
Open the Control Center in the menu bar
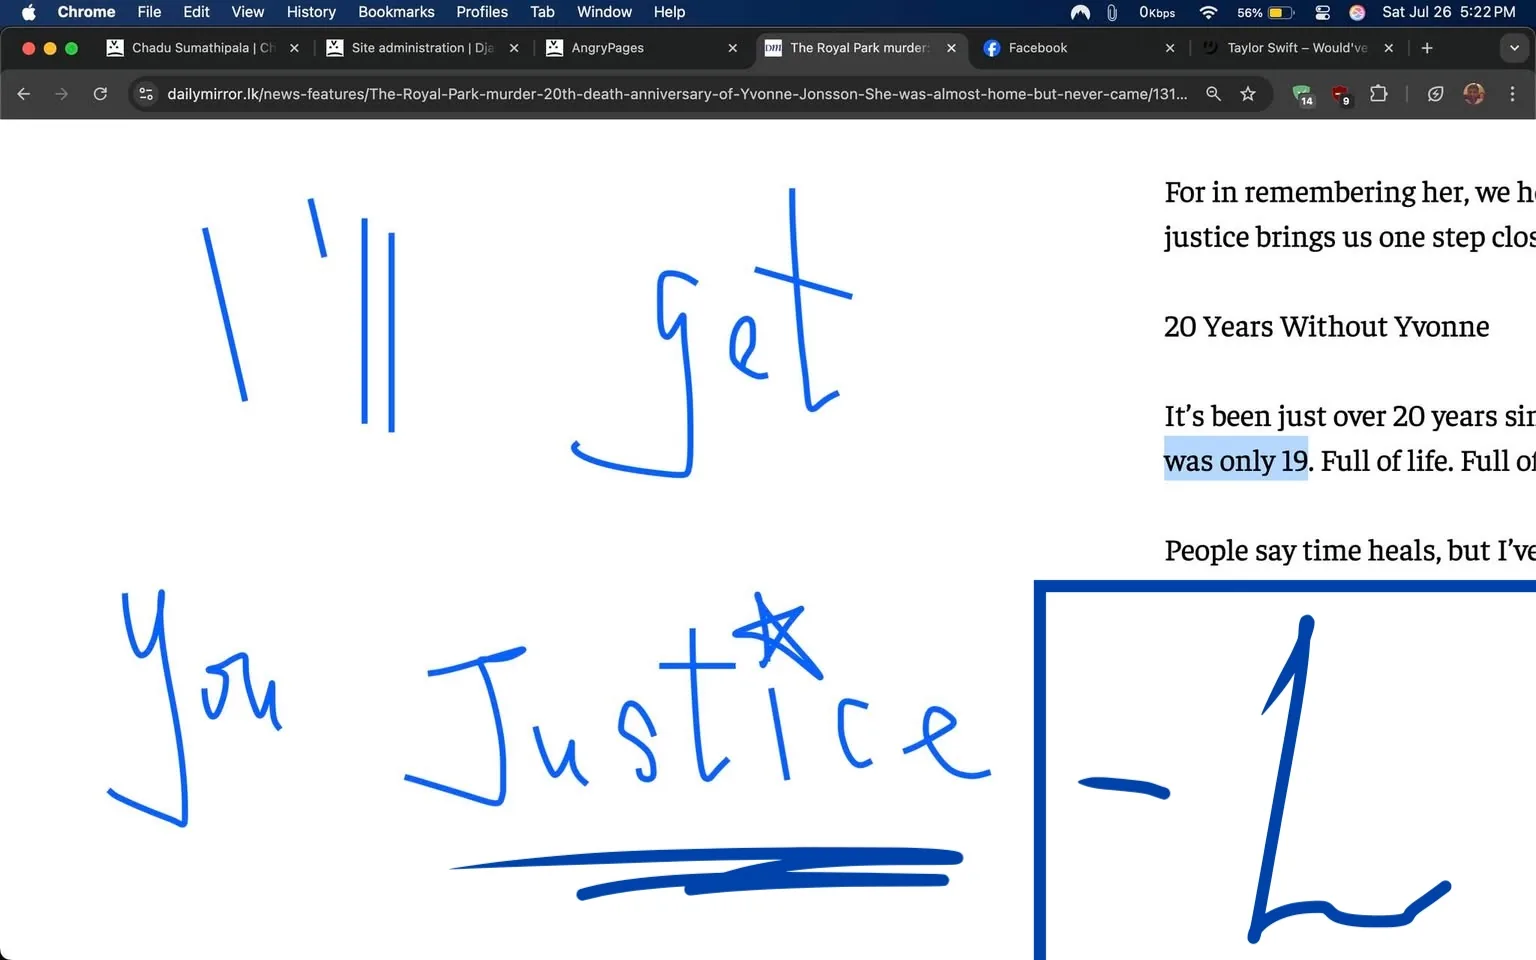pyautogui.click(x=1322, y=13)
